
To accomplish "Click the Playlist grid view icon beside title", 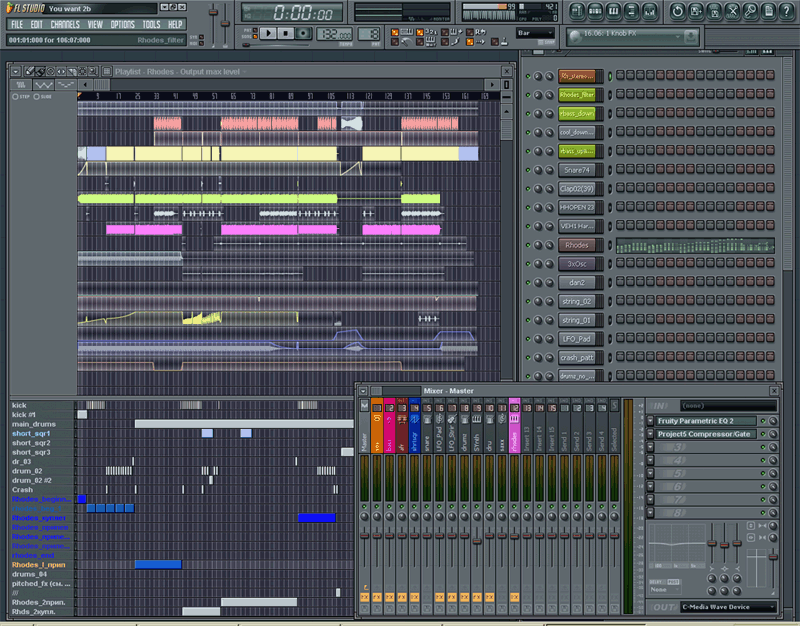I will [x=107, y=71].
